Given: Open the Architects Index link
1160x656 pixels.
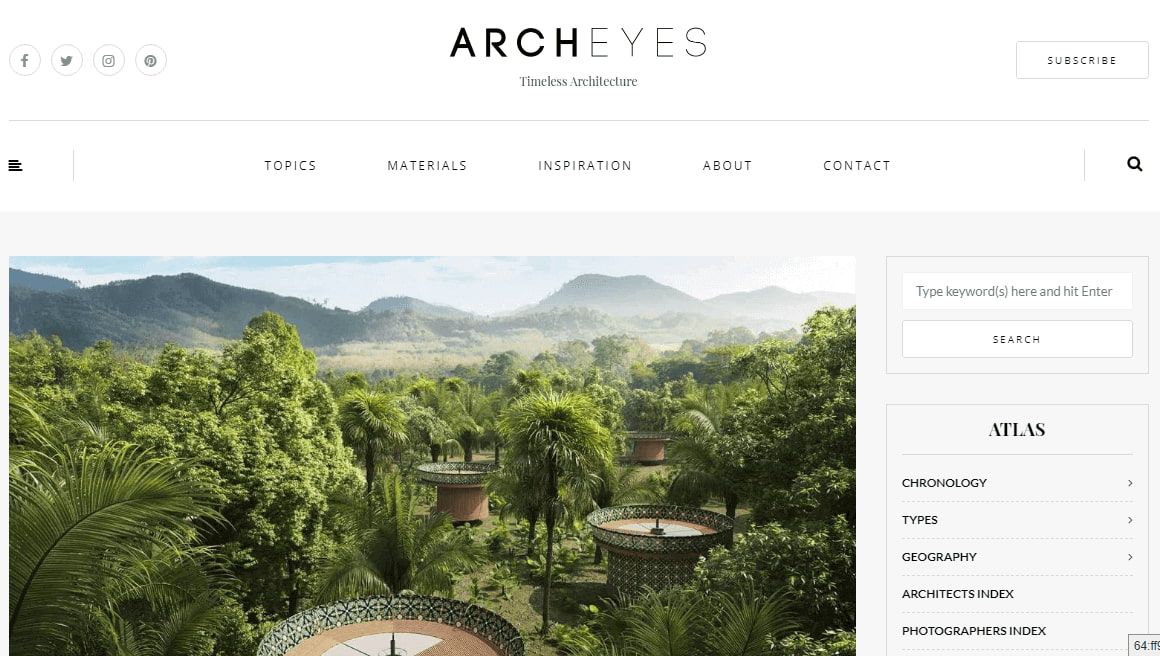Looking at the screenshot, I should click(957, 594).
